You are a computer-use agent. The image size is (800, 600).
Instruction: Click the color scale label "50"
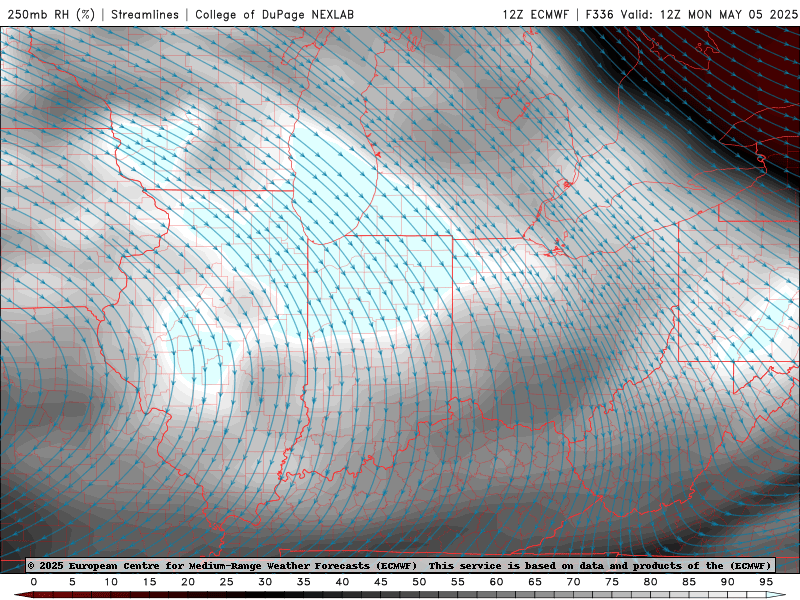(x=419, y=582)
